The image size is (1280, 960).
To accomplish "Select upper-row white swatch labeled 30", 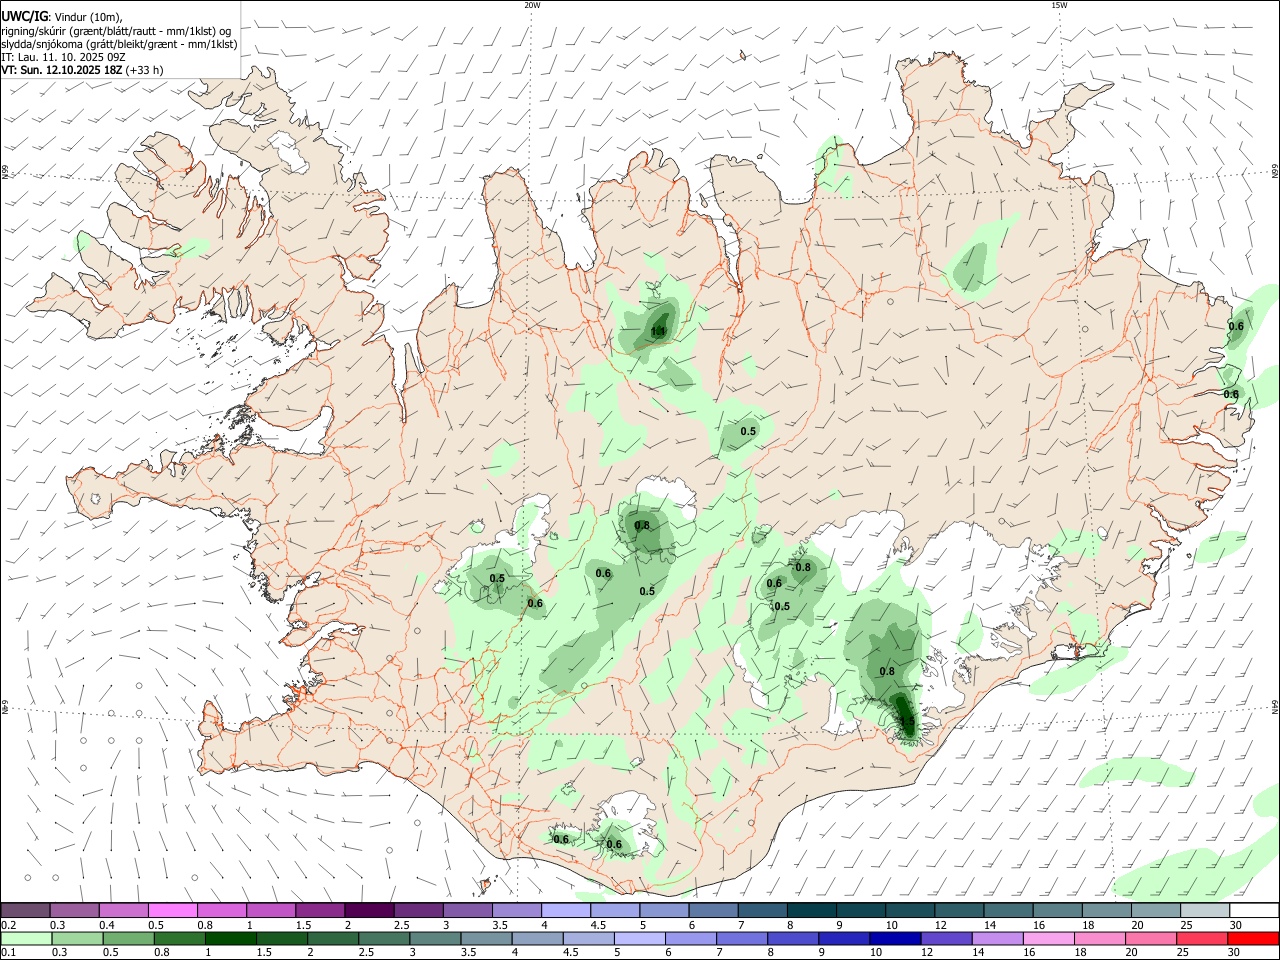I will pos(1253,910).
